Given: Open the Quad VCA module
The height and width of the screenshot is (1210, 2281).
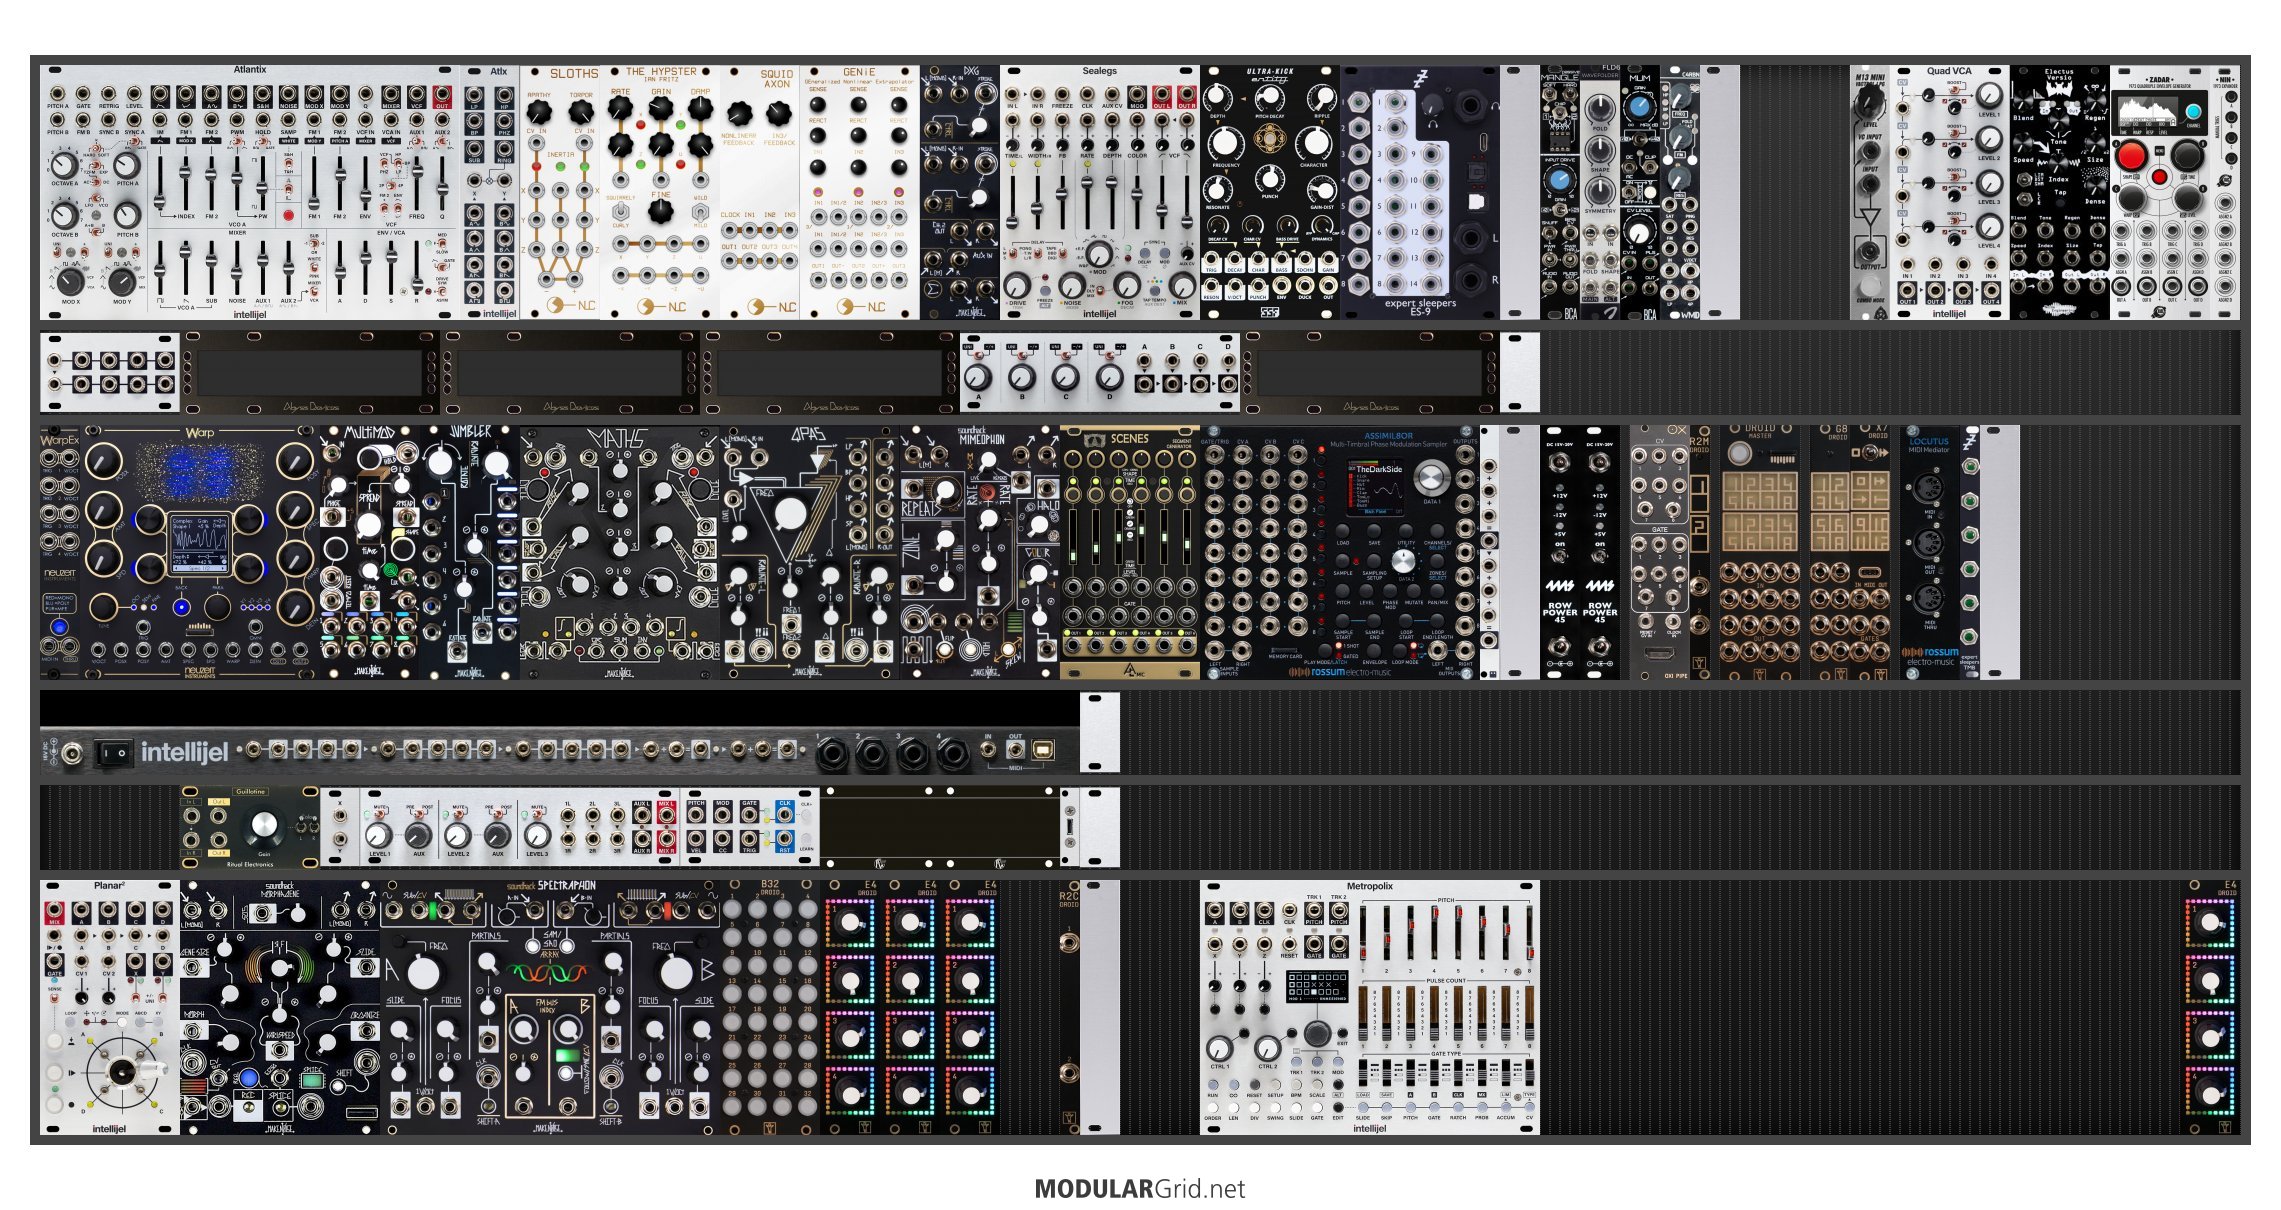Looking at the screenshot, I should tap(1950, 192).
